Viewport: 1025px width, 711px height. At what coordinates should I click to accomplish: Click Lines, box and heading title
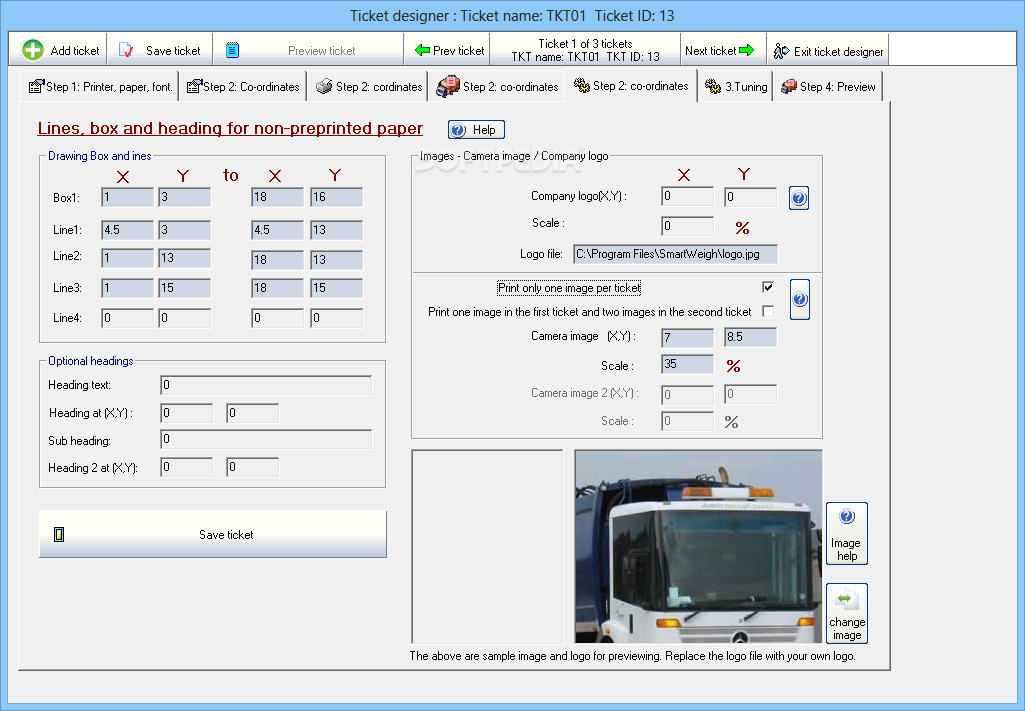coord(230,128)
